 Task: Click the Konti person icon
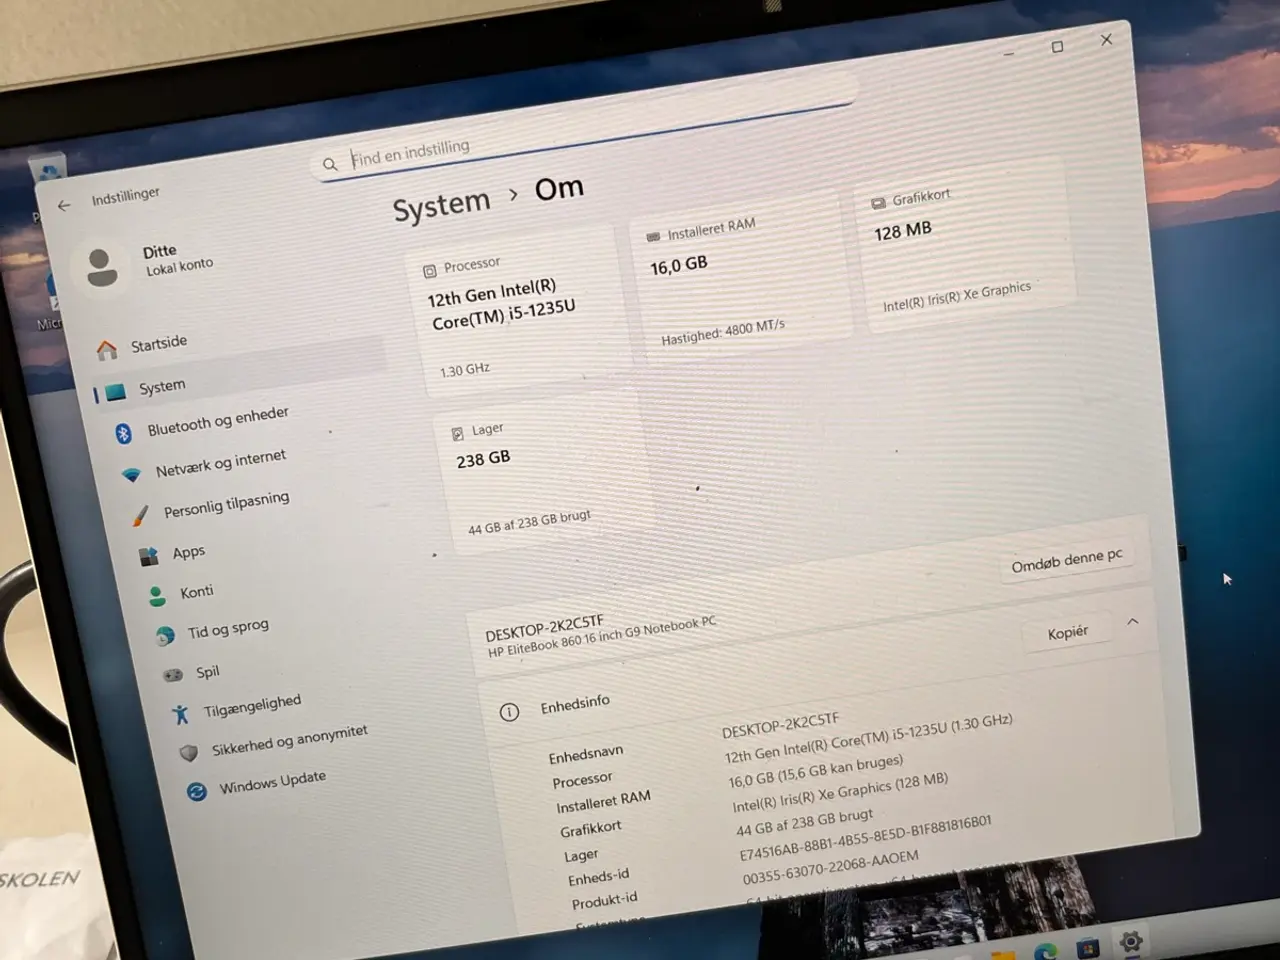point(157,596)
